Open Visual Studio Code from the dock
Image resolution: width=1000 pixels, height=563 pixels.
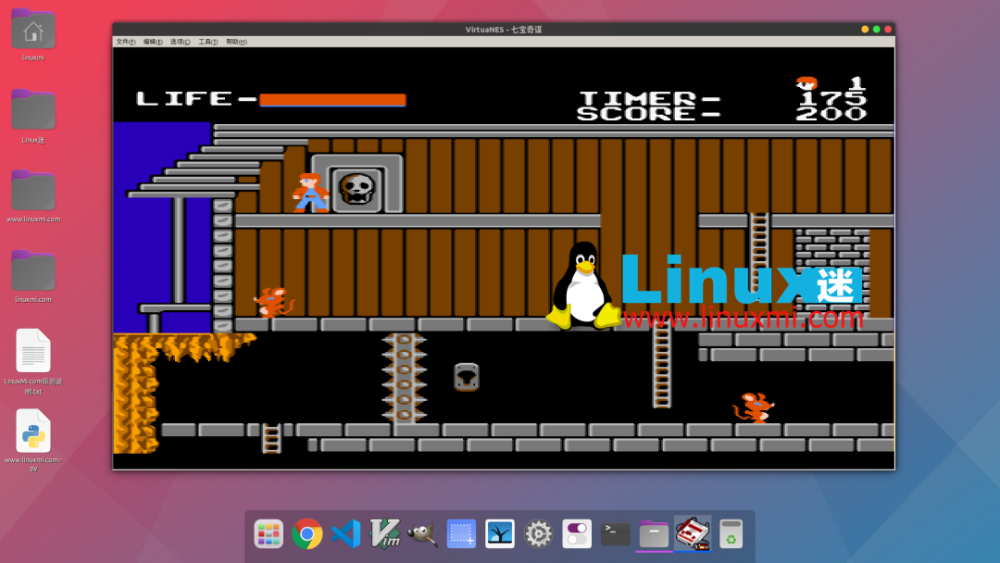coord(346,534)
